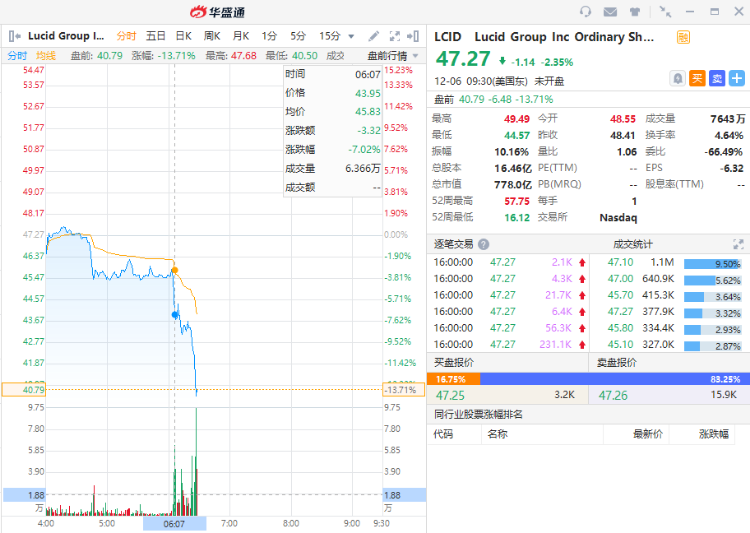750x533 pixels.
Task: Open the customer service headset icon
Action: click(585, 11)
